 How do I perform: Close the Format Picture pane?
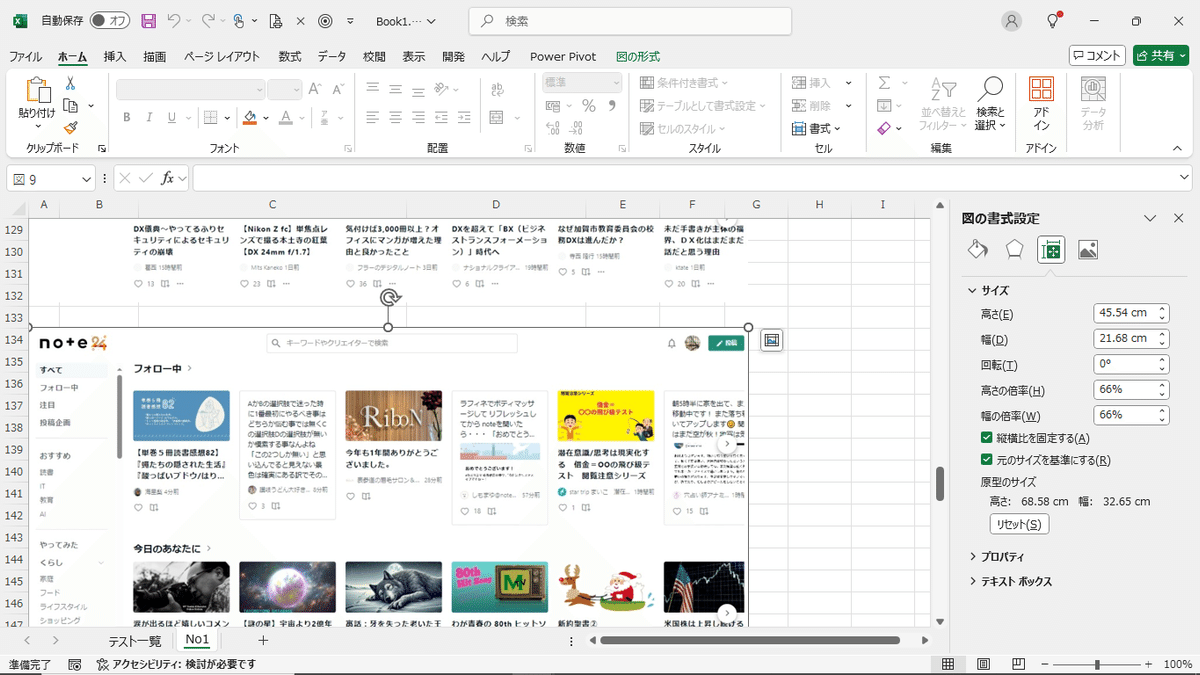[x=1178, y=218]
